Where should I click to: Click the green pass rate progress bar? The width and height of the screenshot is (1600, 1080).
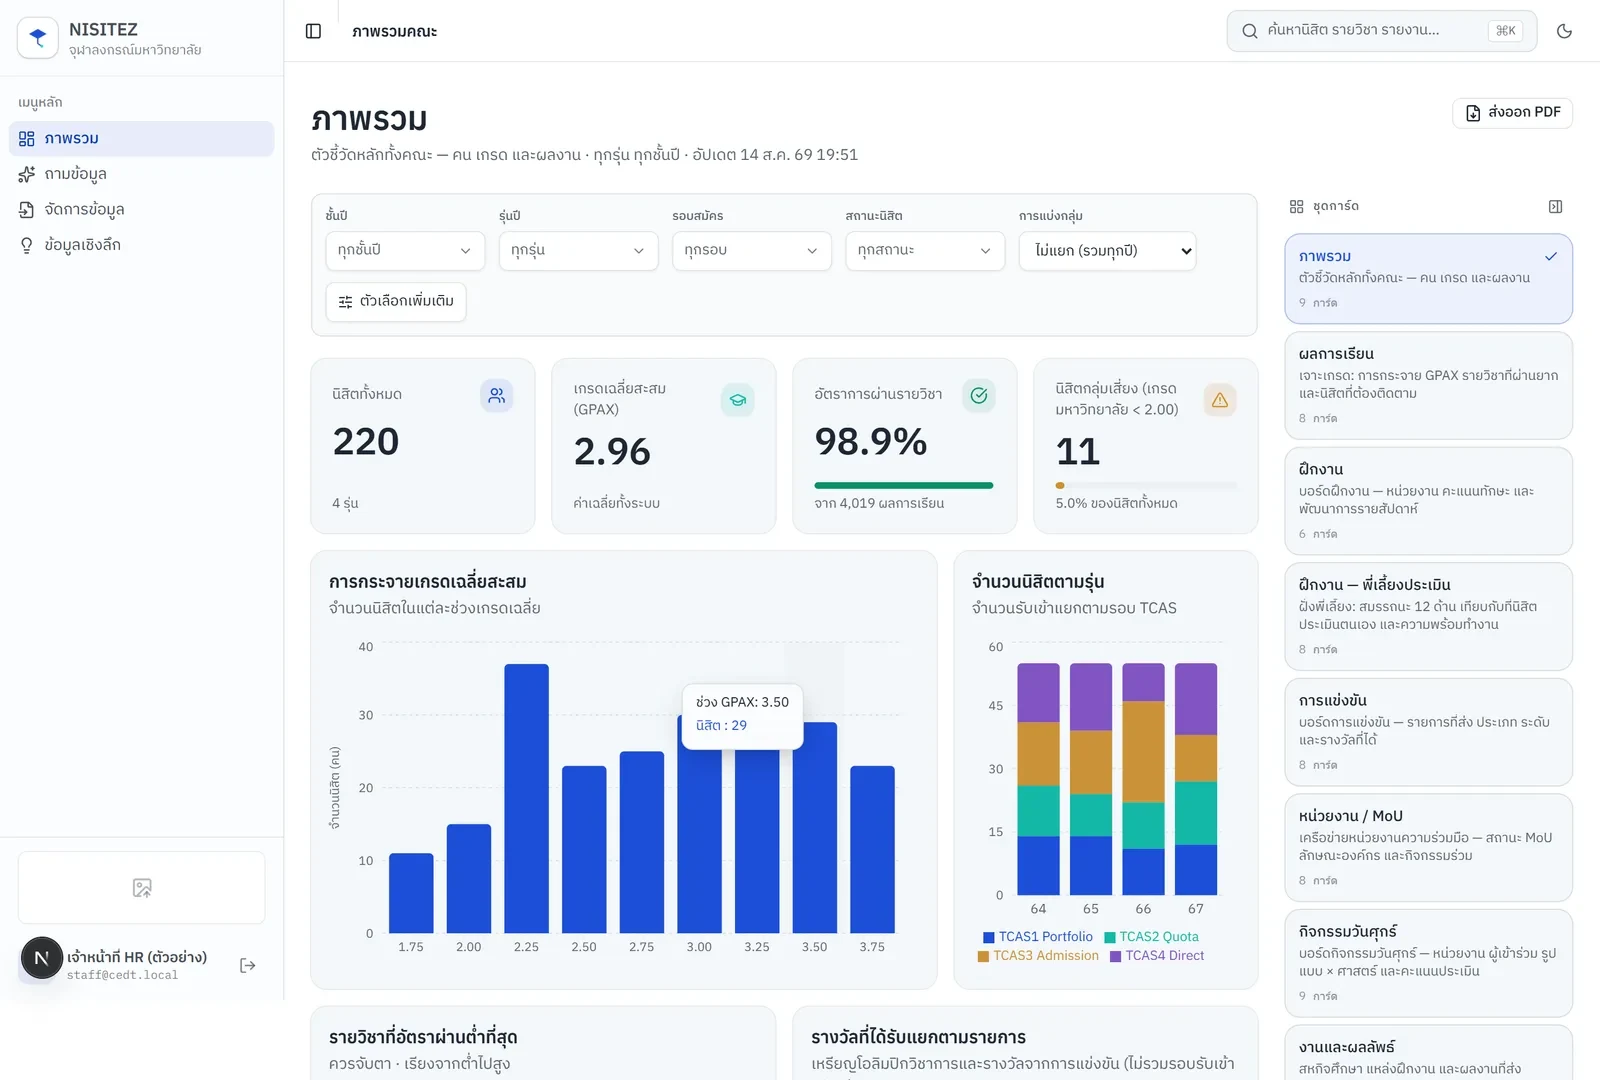click(904, 485)
